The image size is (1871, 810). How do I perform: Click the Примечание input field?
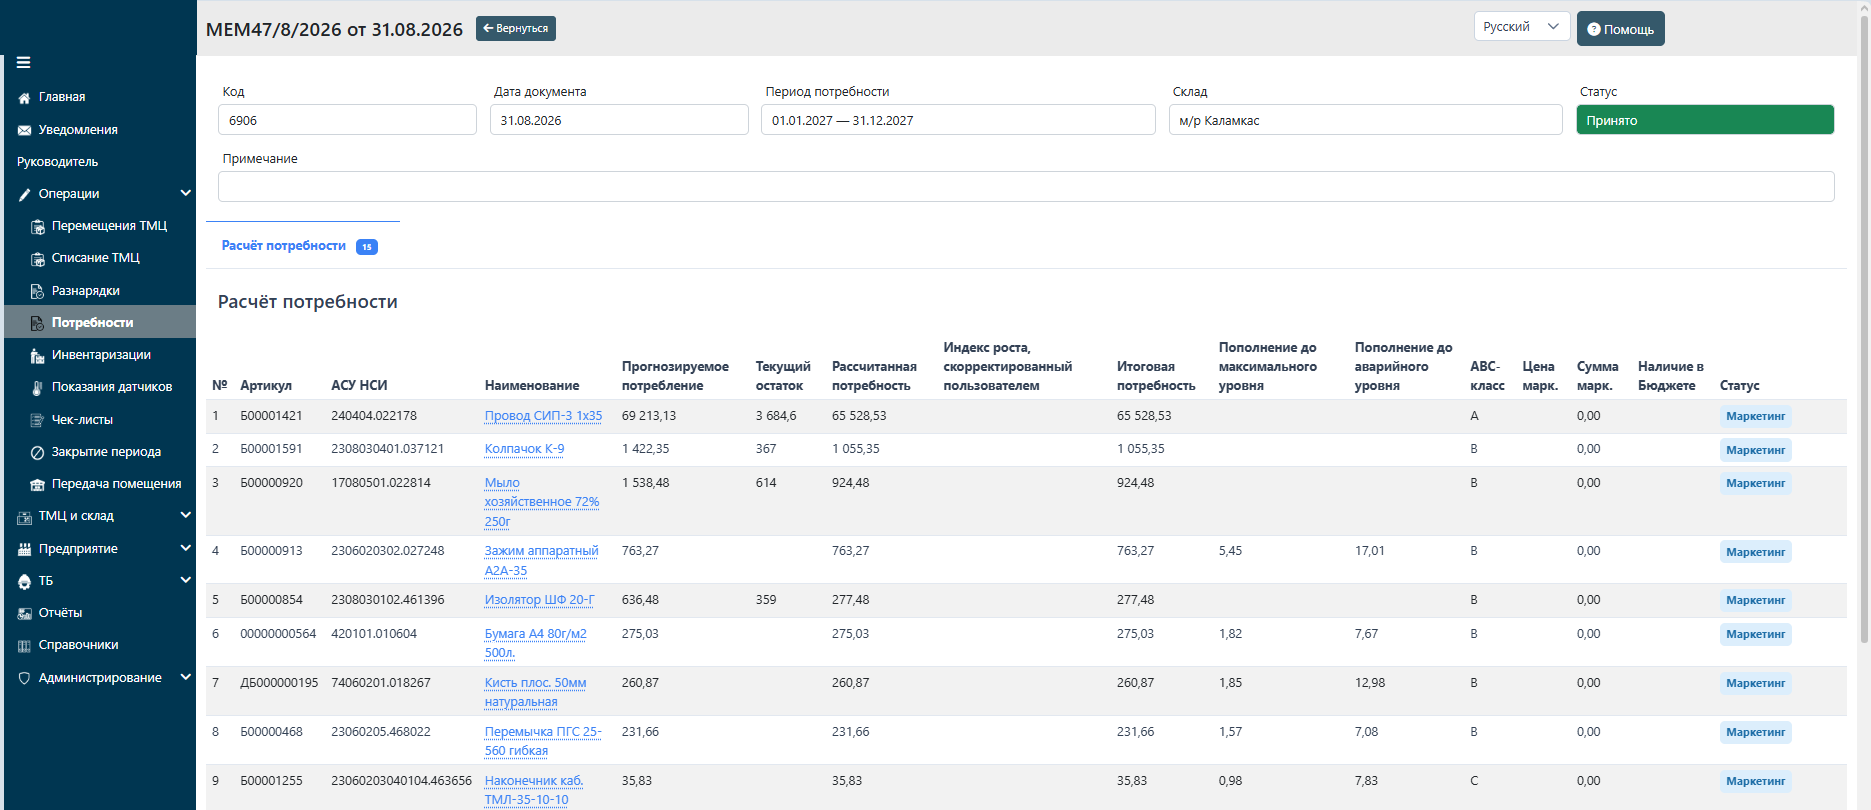pyautogui.click(x=1026, y=186)
